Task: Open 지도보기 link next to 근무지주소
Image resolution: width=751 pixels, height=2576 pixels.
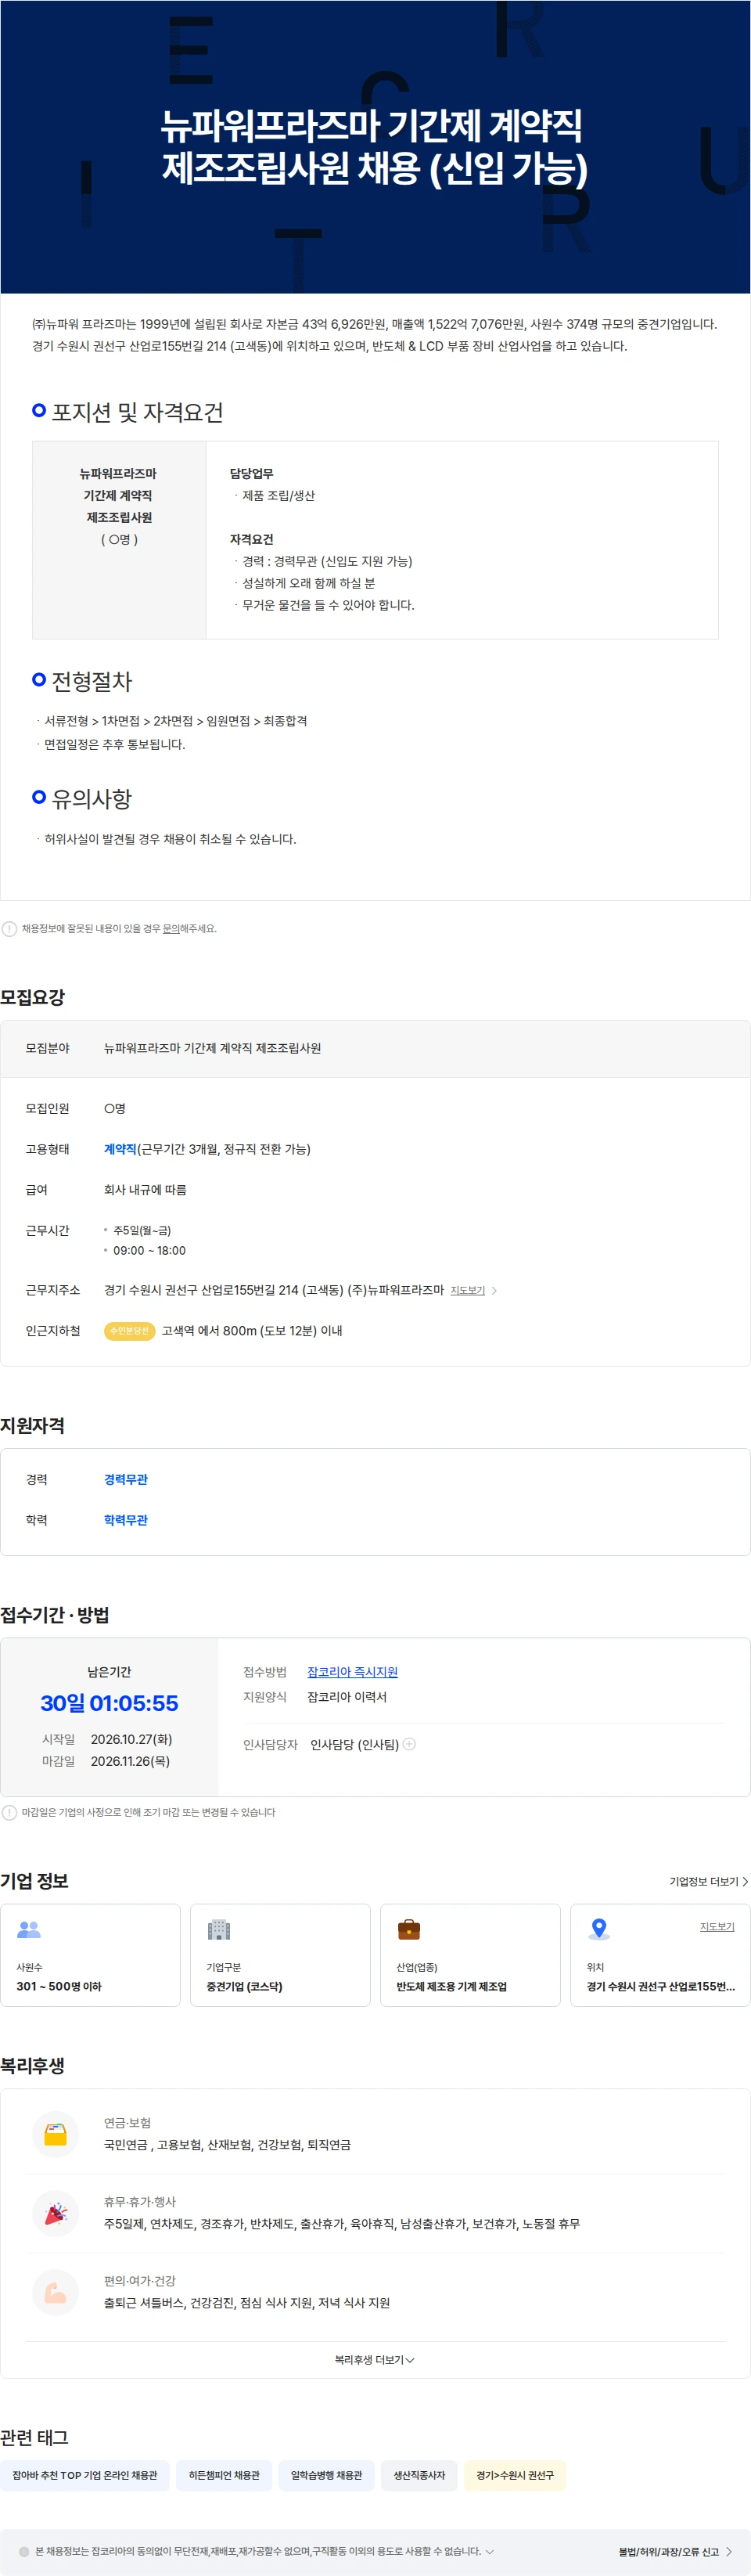Action: [467, 1290]
